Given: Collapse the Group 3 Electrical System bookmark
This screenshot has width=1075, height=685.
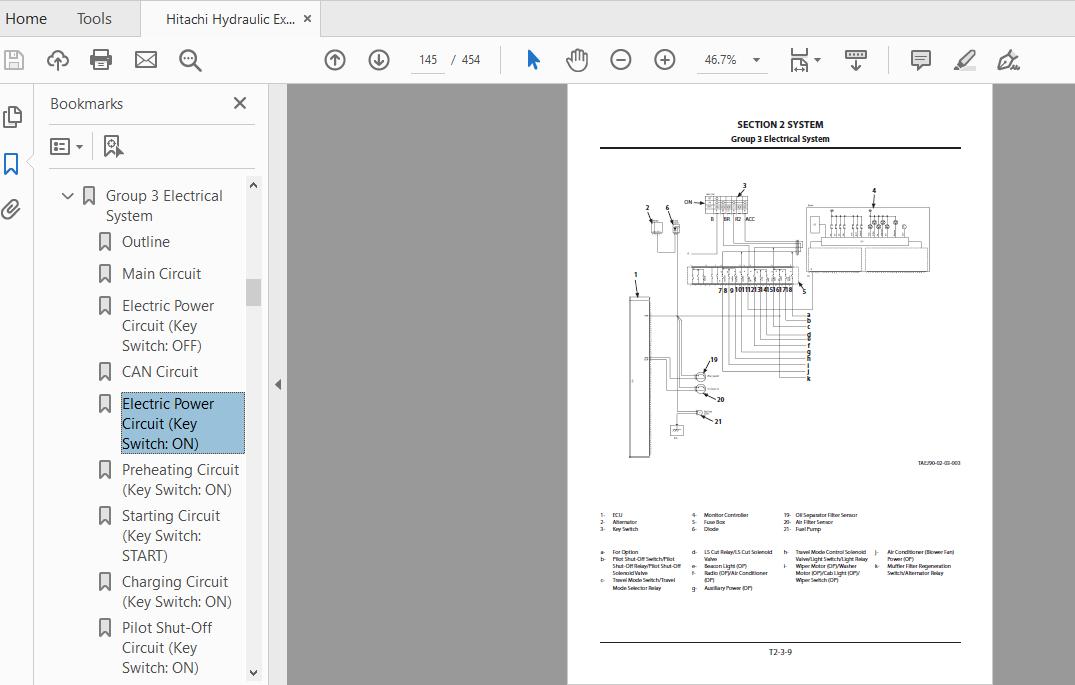Looking at the screenshot, I should tap(68, 196).
